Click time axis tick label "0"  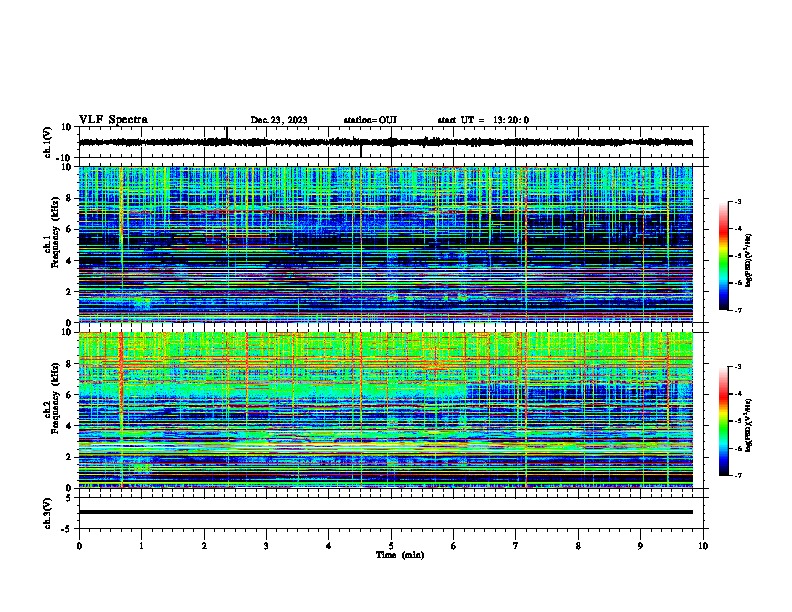[x=79, y=546]
